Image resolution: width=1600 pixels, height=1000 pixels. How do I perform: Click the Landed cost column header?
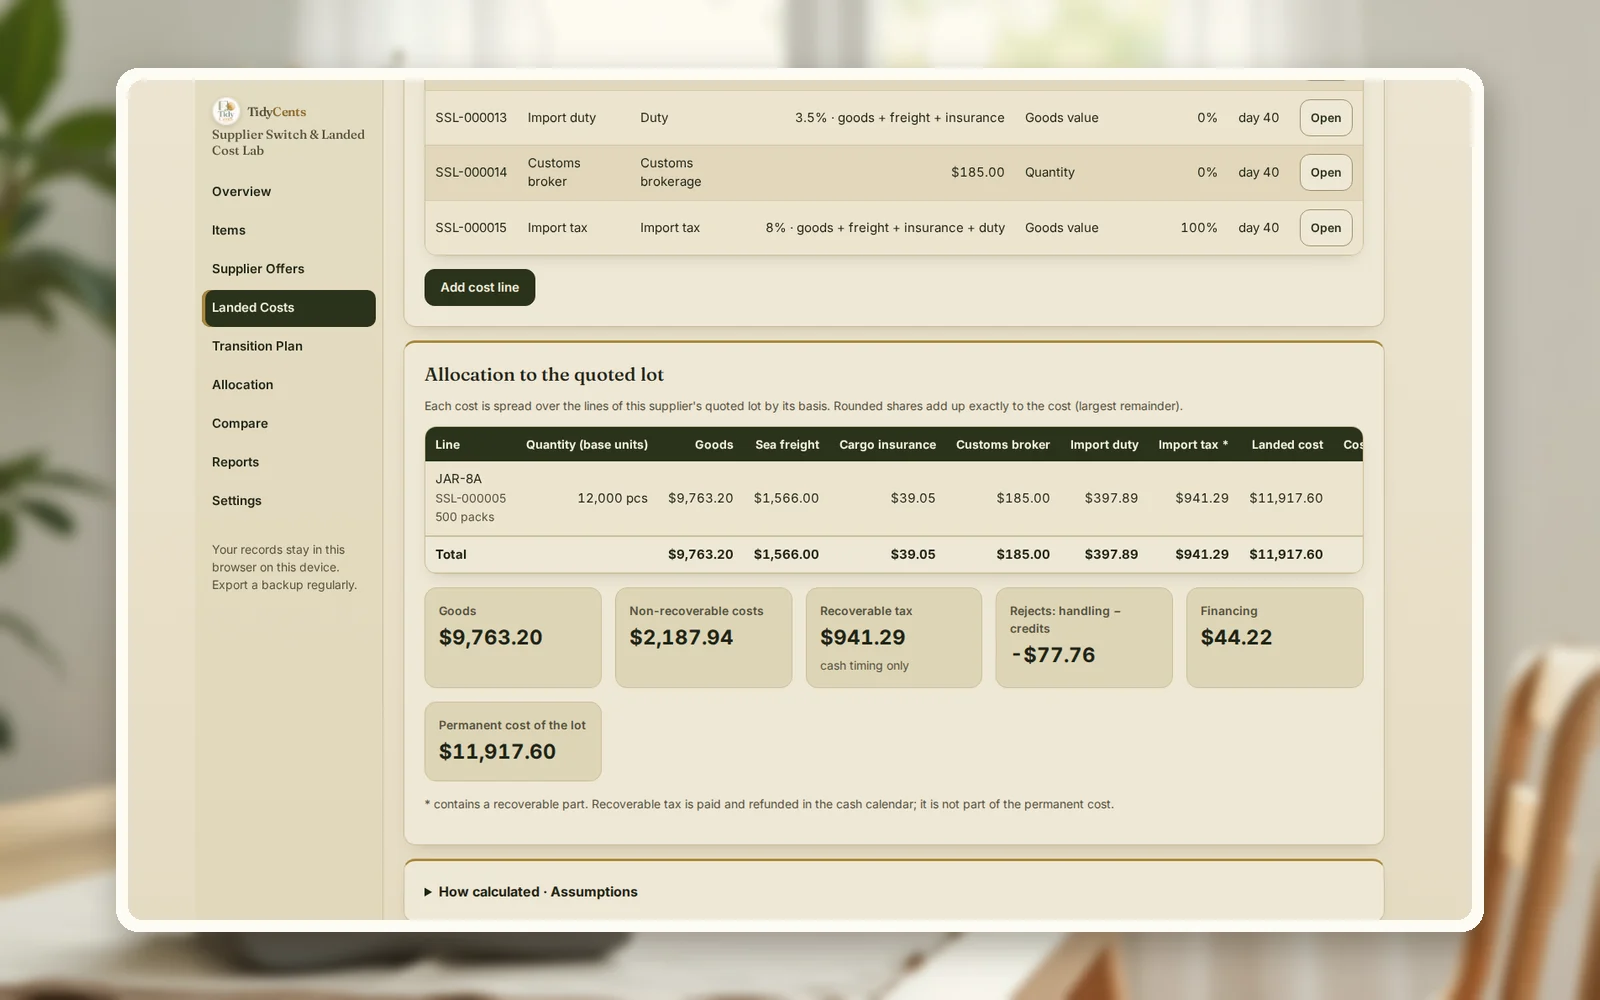(1287, 445)
